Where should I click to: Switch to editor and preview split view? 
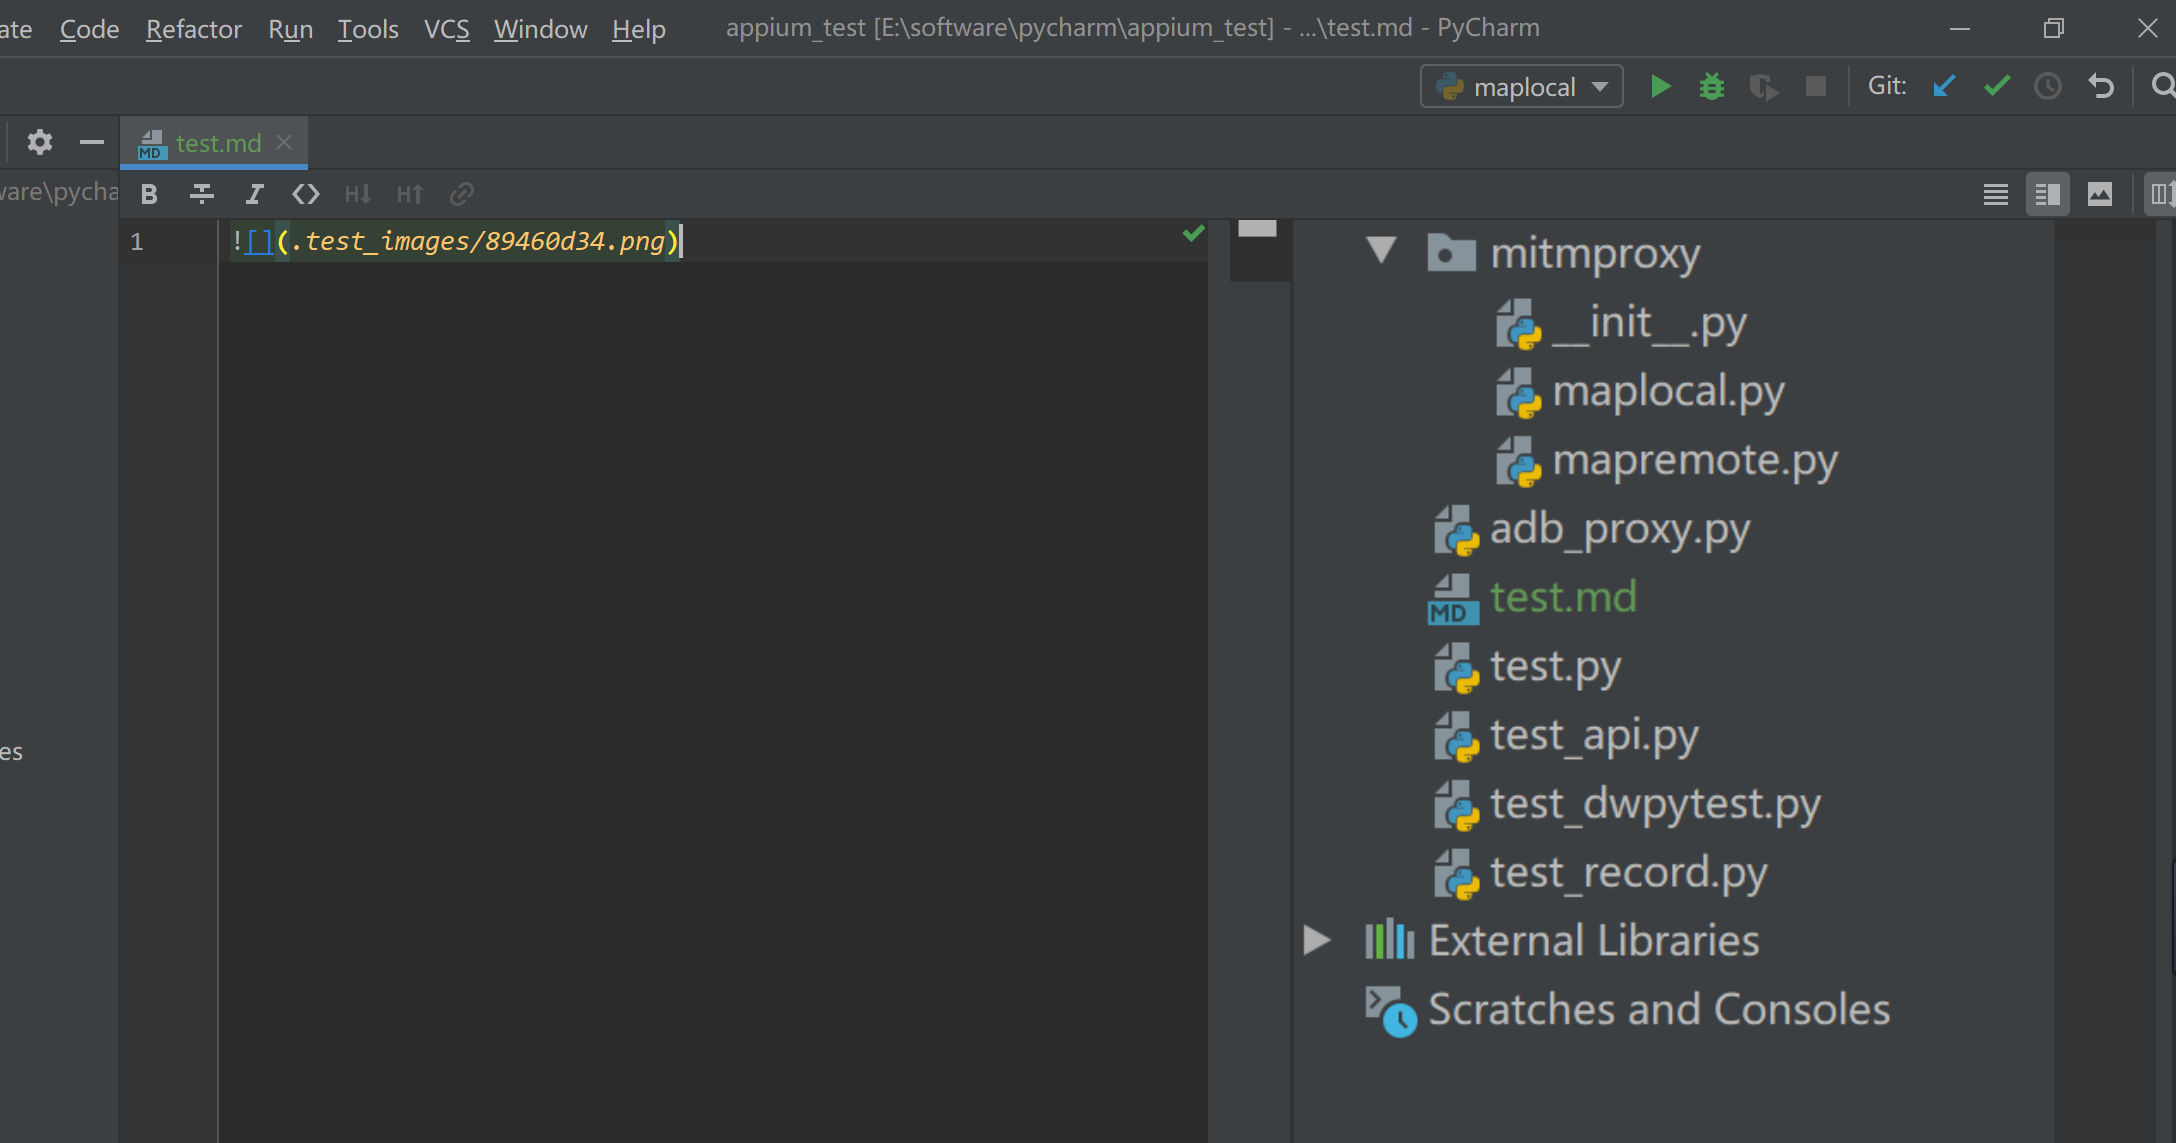pyautogui.click(x=2047, y=194)
